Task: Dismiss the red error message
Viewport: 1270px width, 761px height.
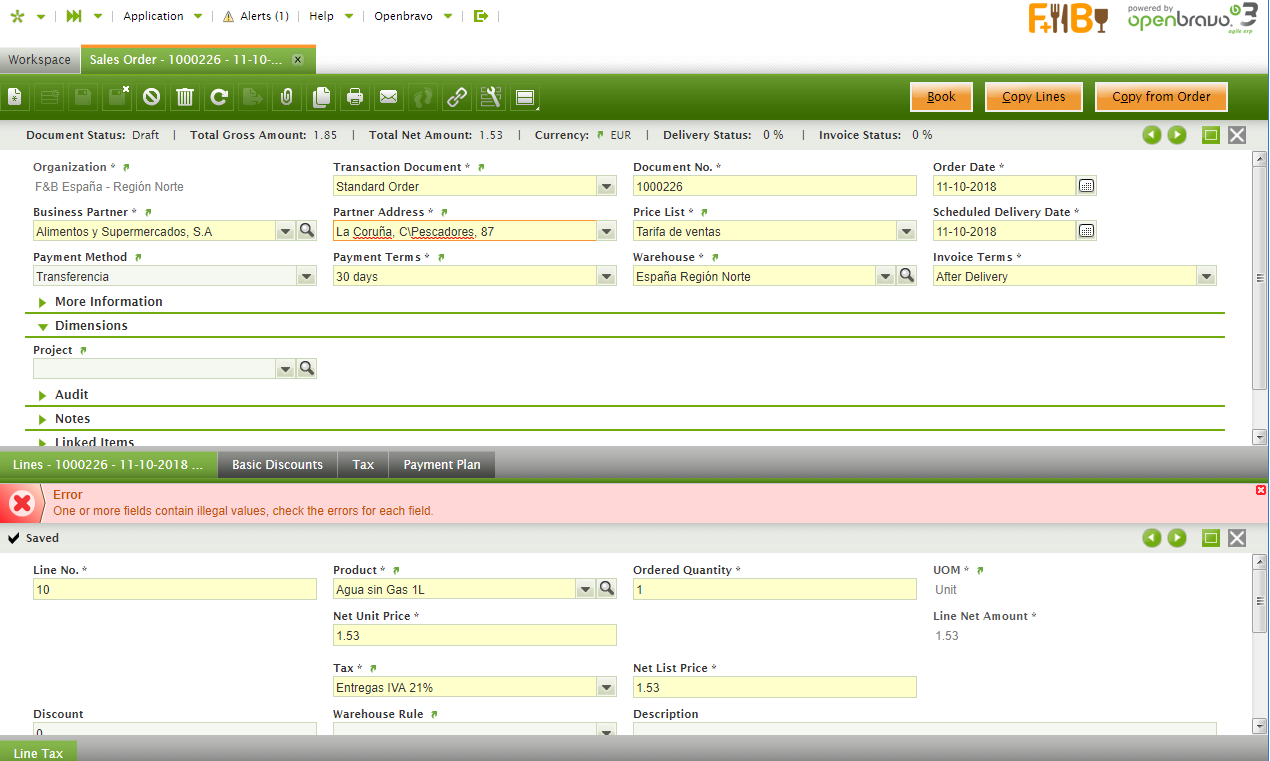Action: [x=1260, y=490]
